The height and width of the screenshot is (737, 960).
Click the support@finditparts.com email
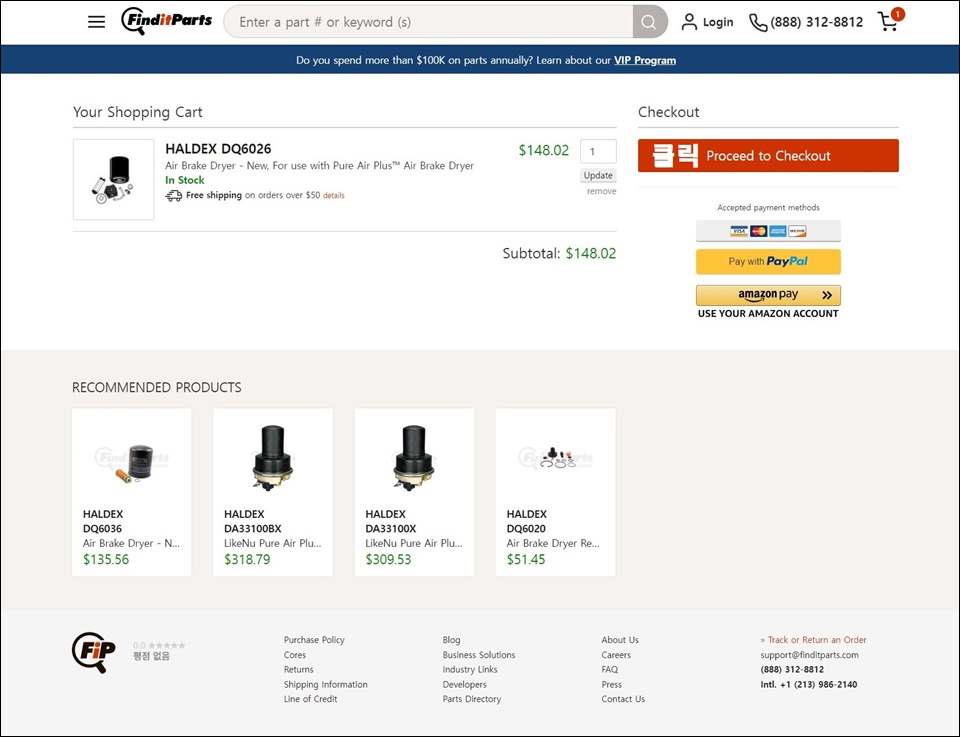click(x=809, y=655)
